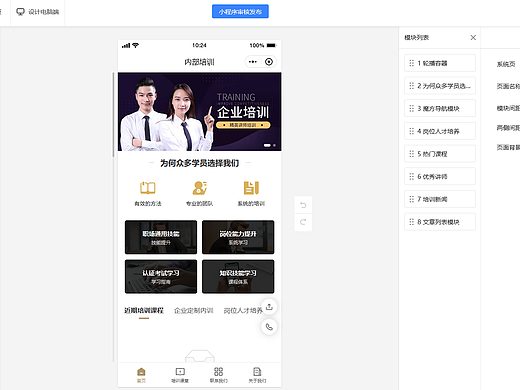Click the 系统页 label on right
The height and width of the screenshot is (390, 520).
pyautogui.click(x=506, y=64)
